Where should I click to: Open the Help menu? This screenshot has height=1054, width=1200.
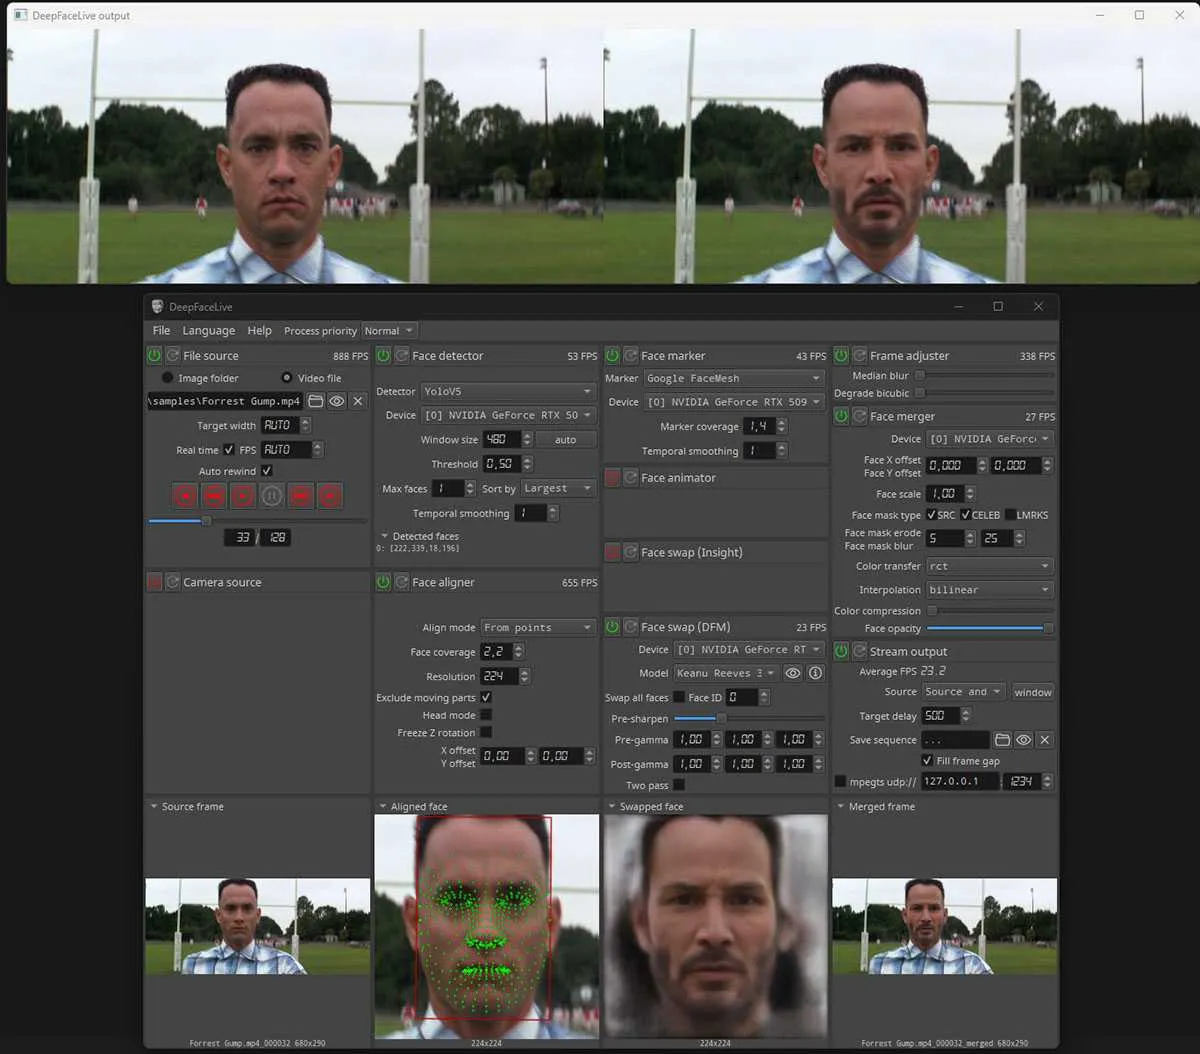point(259,331)
